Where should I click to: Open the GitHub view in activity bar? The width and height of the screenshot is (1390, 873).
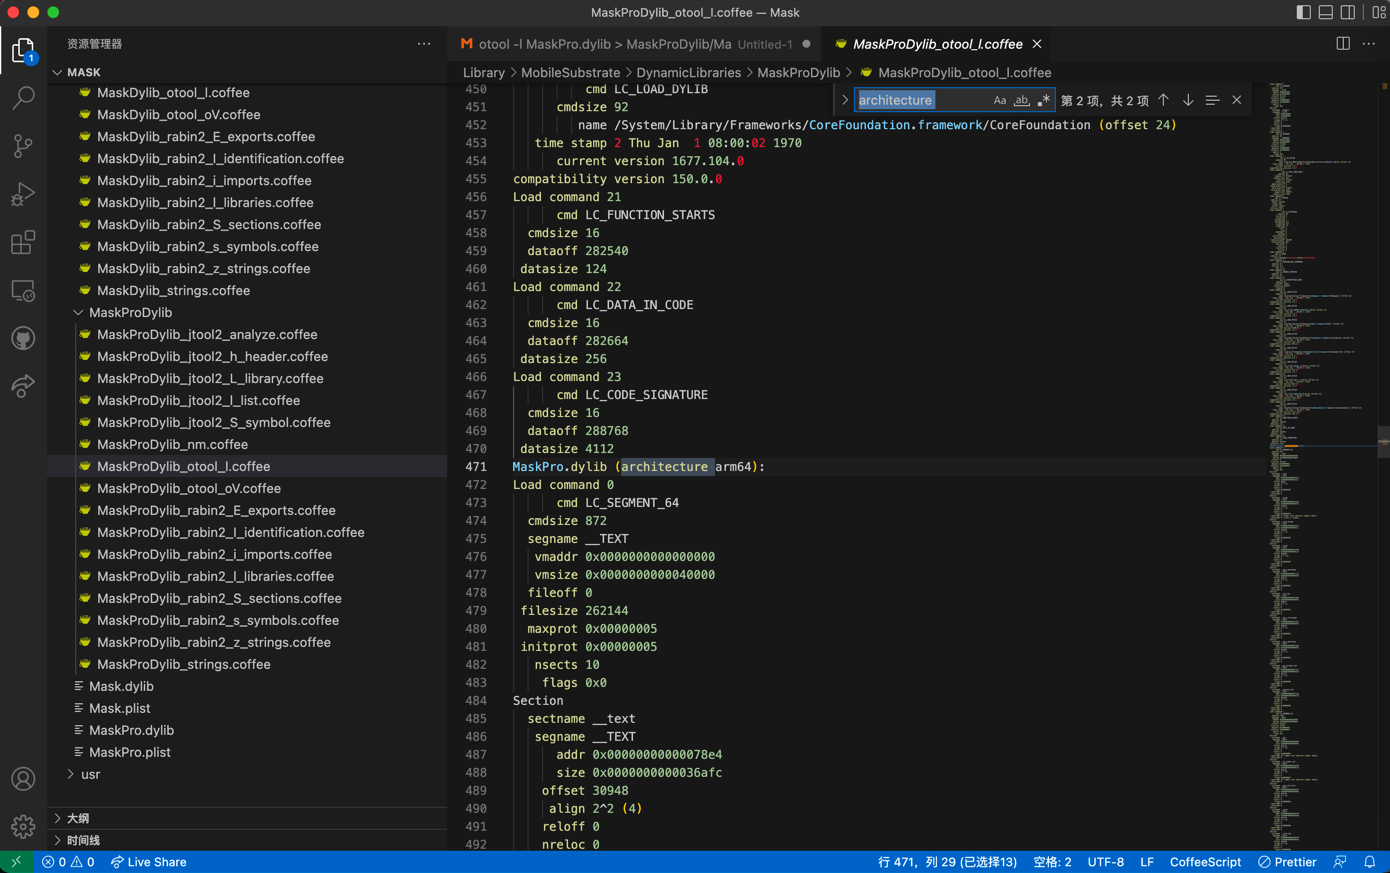[23, 338]
